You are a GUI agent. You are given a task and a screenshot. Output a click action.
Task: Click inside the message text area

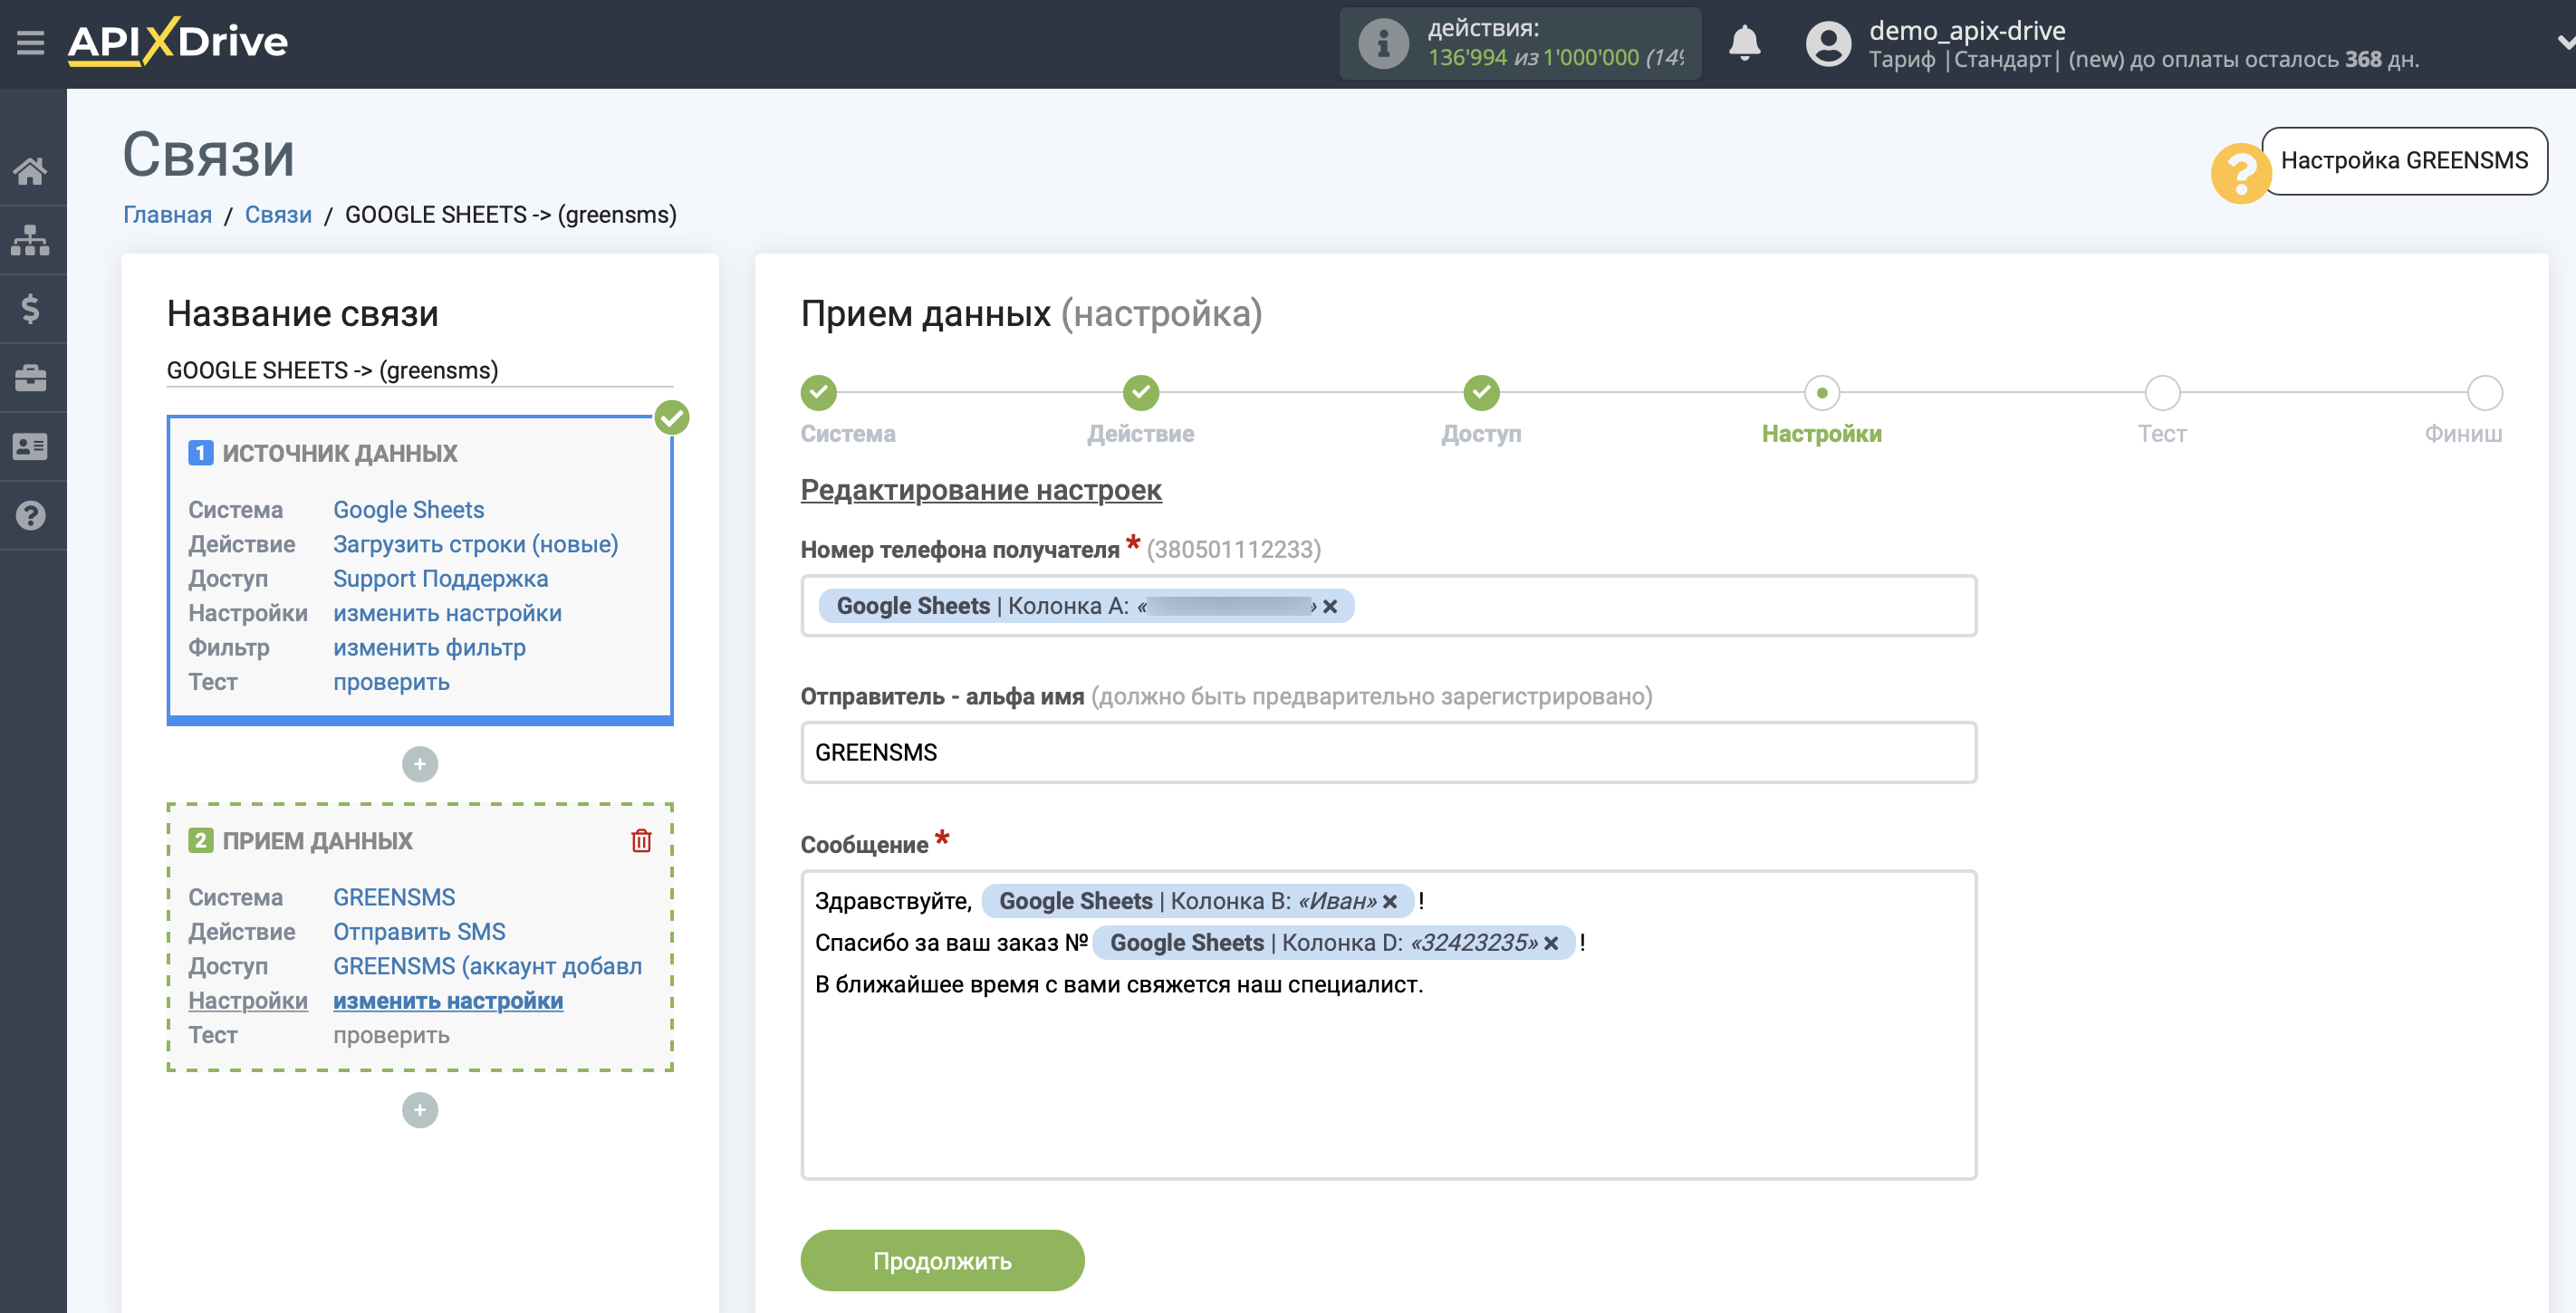click(x=1388, y=1025)
